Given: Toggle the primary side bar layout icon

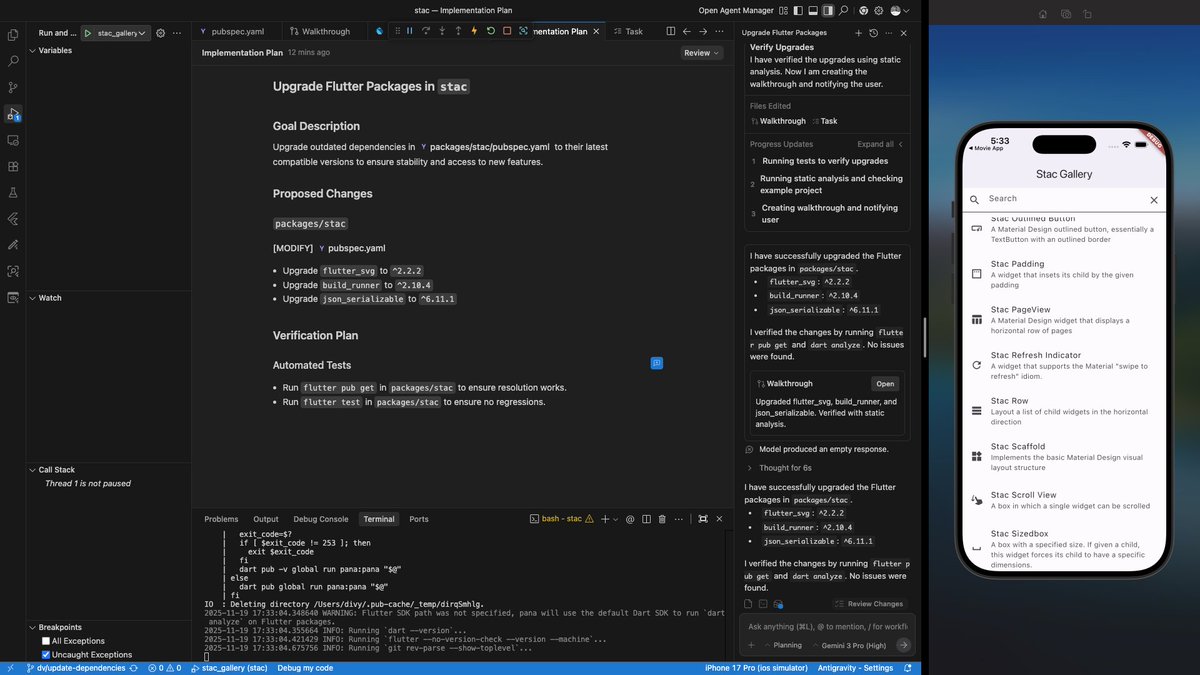Looking at the screenshot, I should pyautogui.click(x=796, y=10).
